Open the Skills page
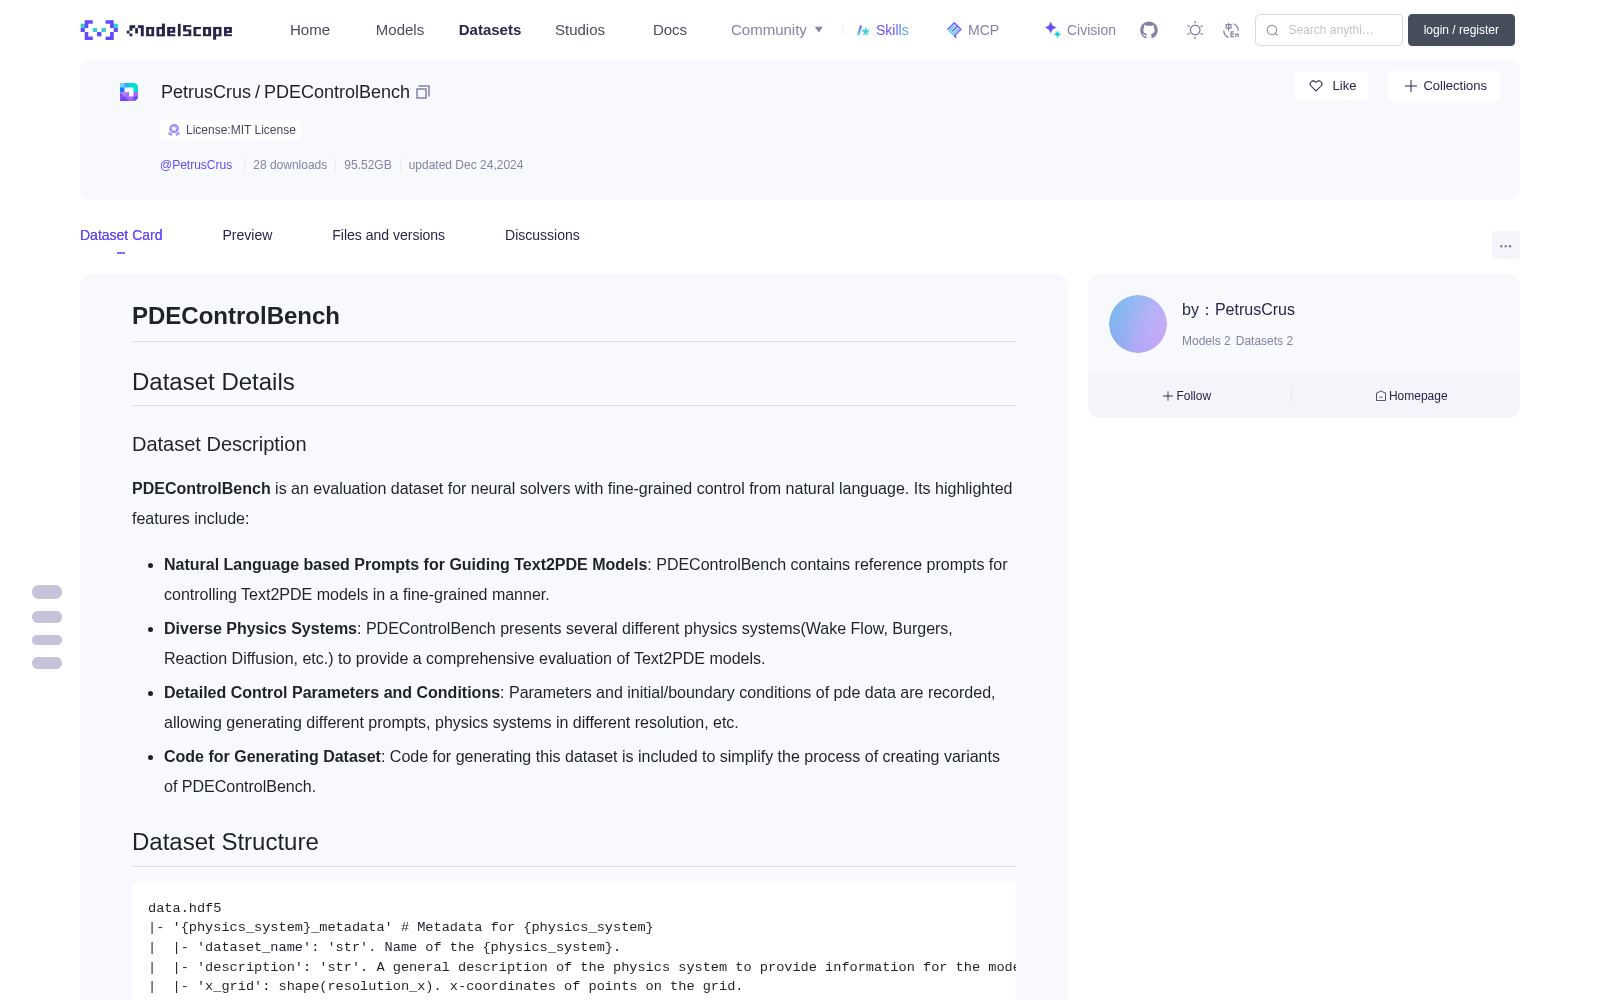The width and height of the screenshot is (1600, 1000). click(882, 30)
